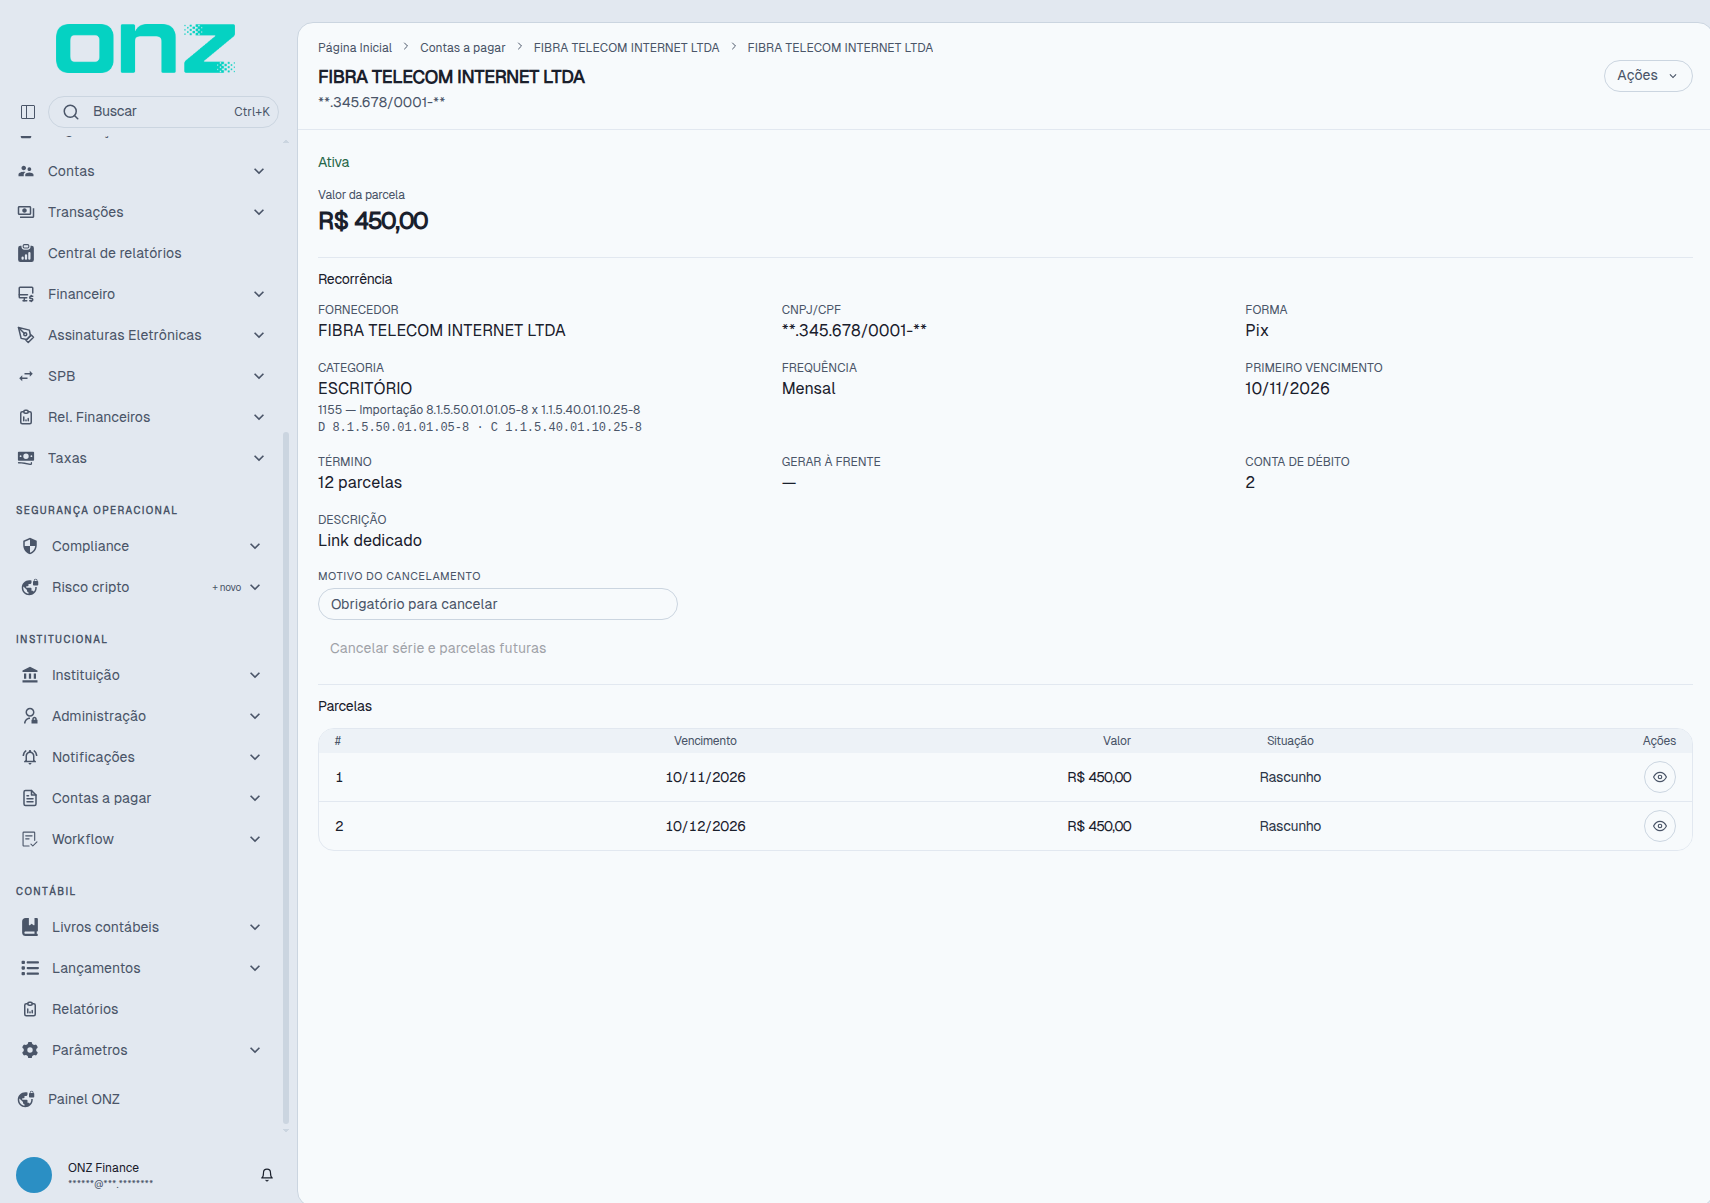Click Cancelar série e parcelas futuras
Image resolution: width=1710 pixels, height=1203 pixels.
tap(438, 648)
